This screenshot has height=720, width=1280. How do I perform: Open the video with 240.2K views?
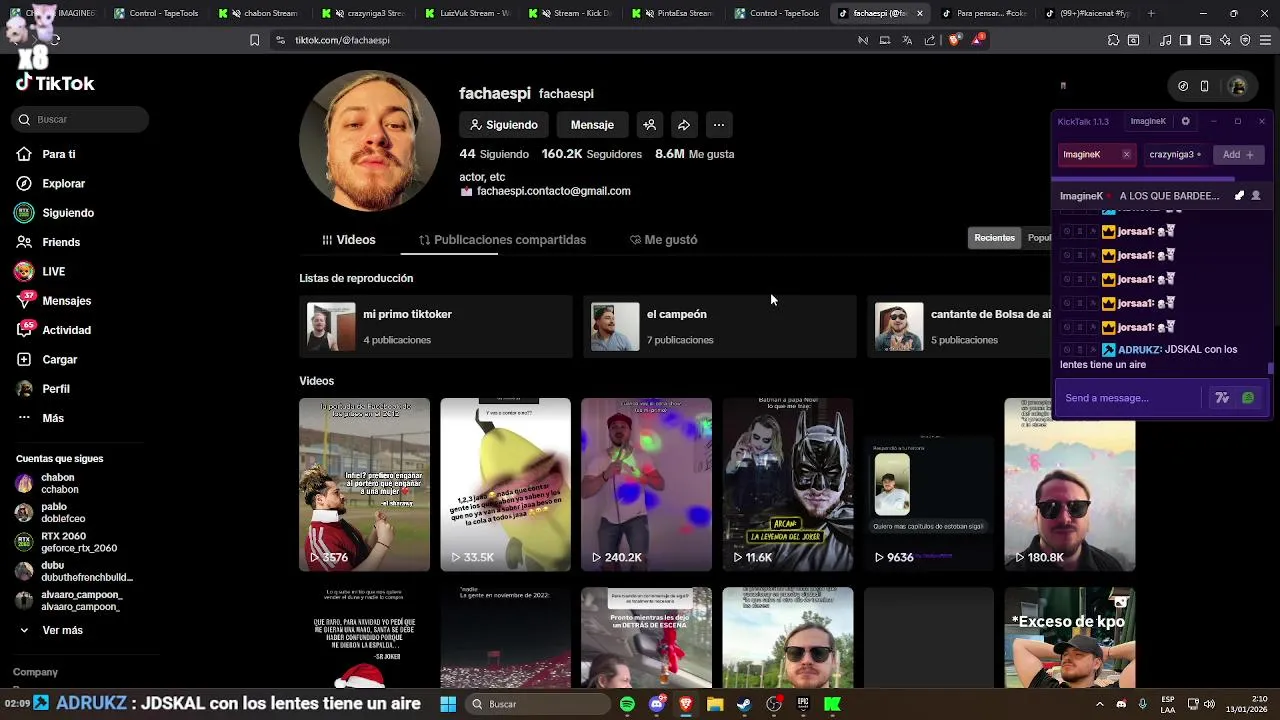click(x=646, y=484)
